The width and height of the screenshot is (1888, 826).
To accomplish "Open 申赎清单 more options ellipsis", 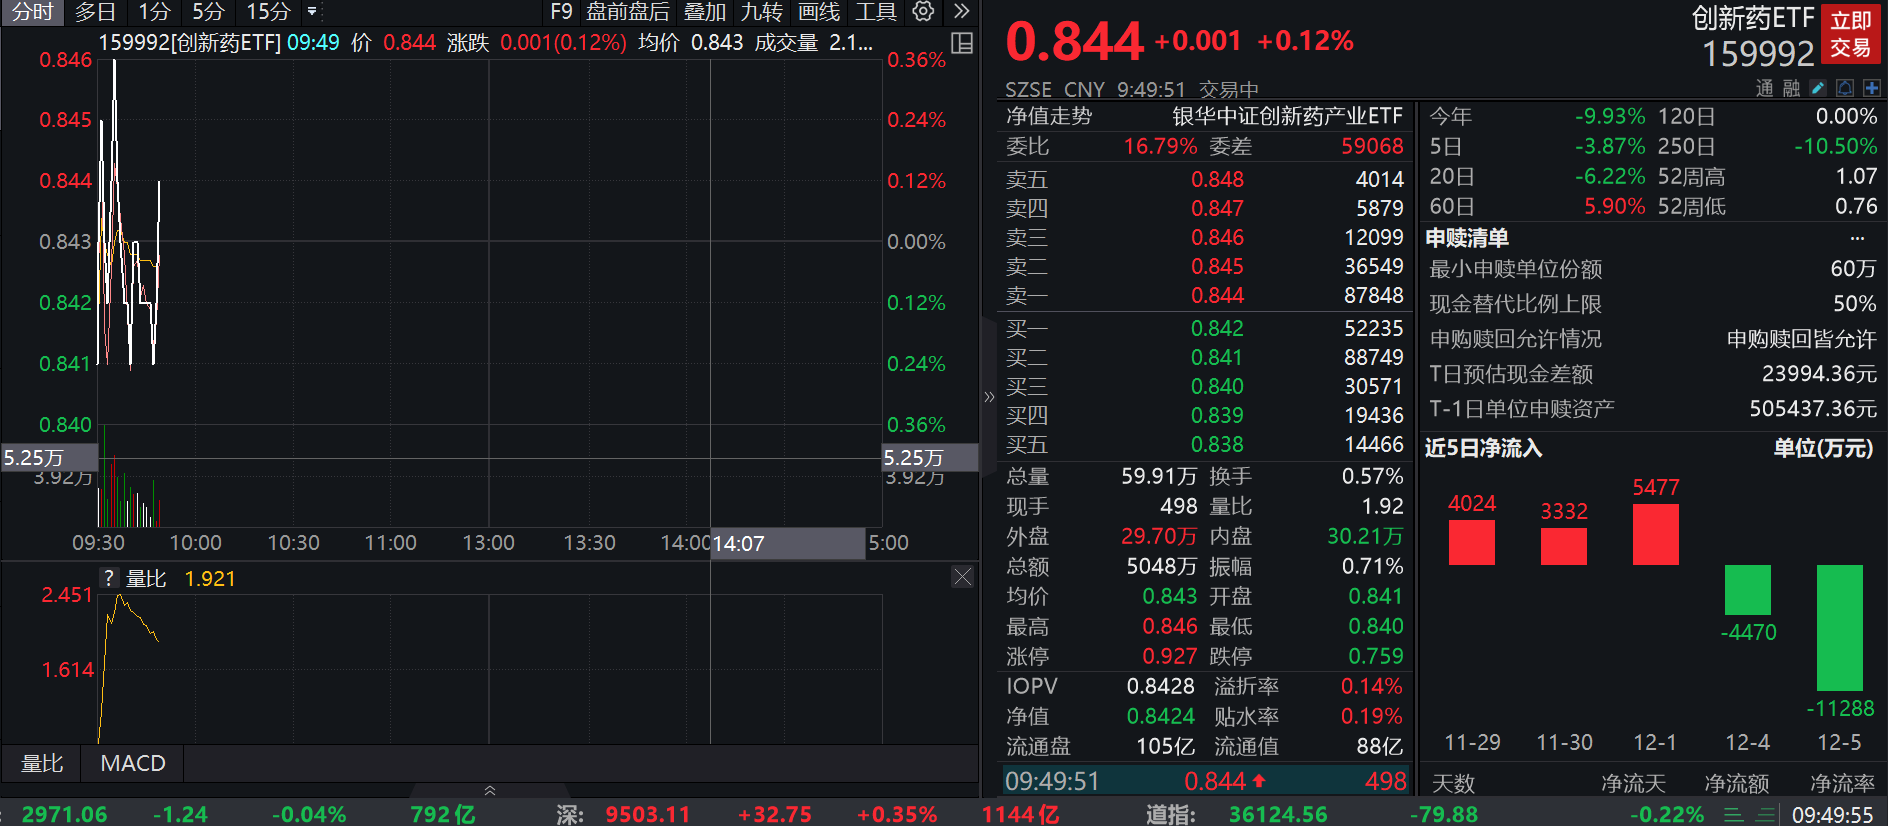I will point(1857,238).
